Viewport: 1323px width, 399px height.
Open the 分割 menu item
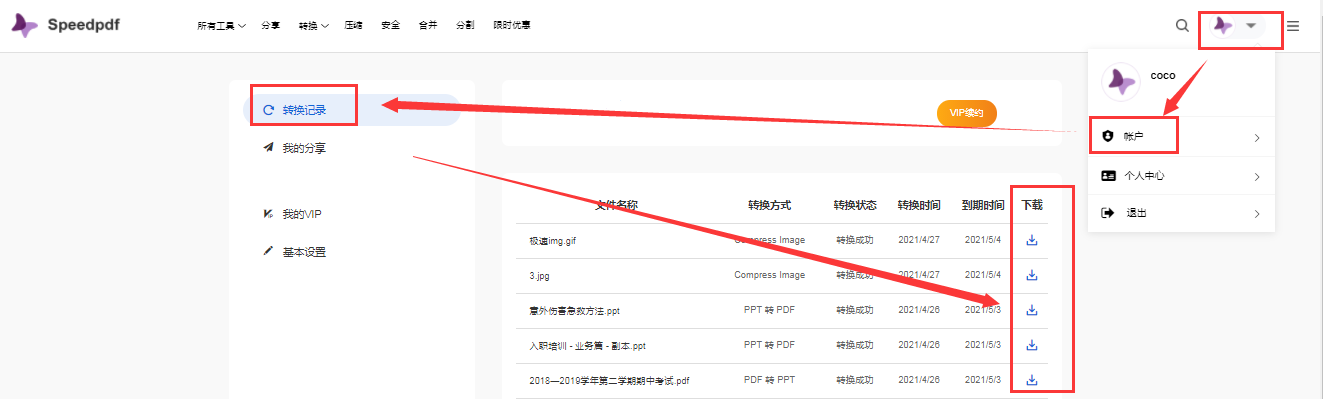tap(465, 26)
